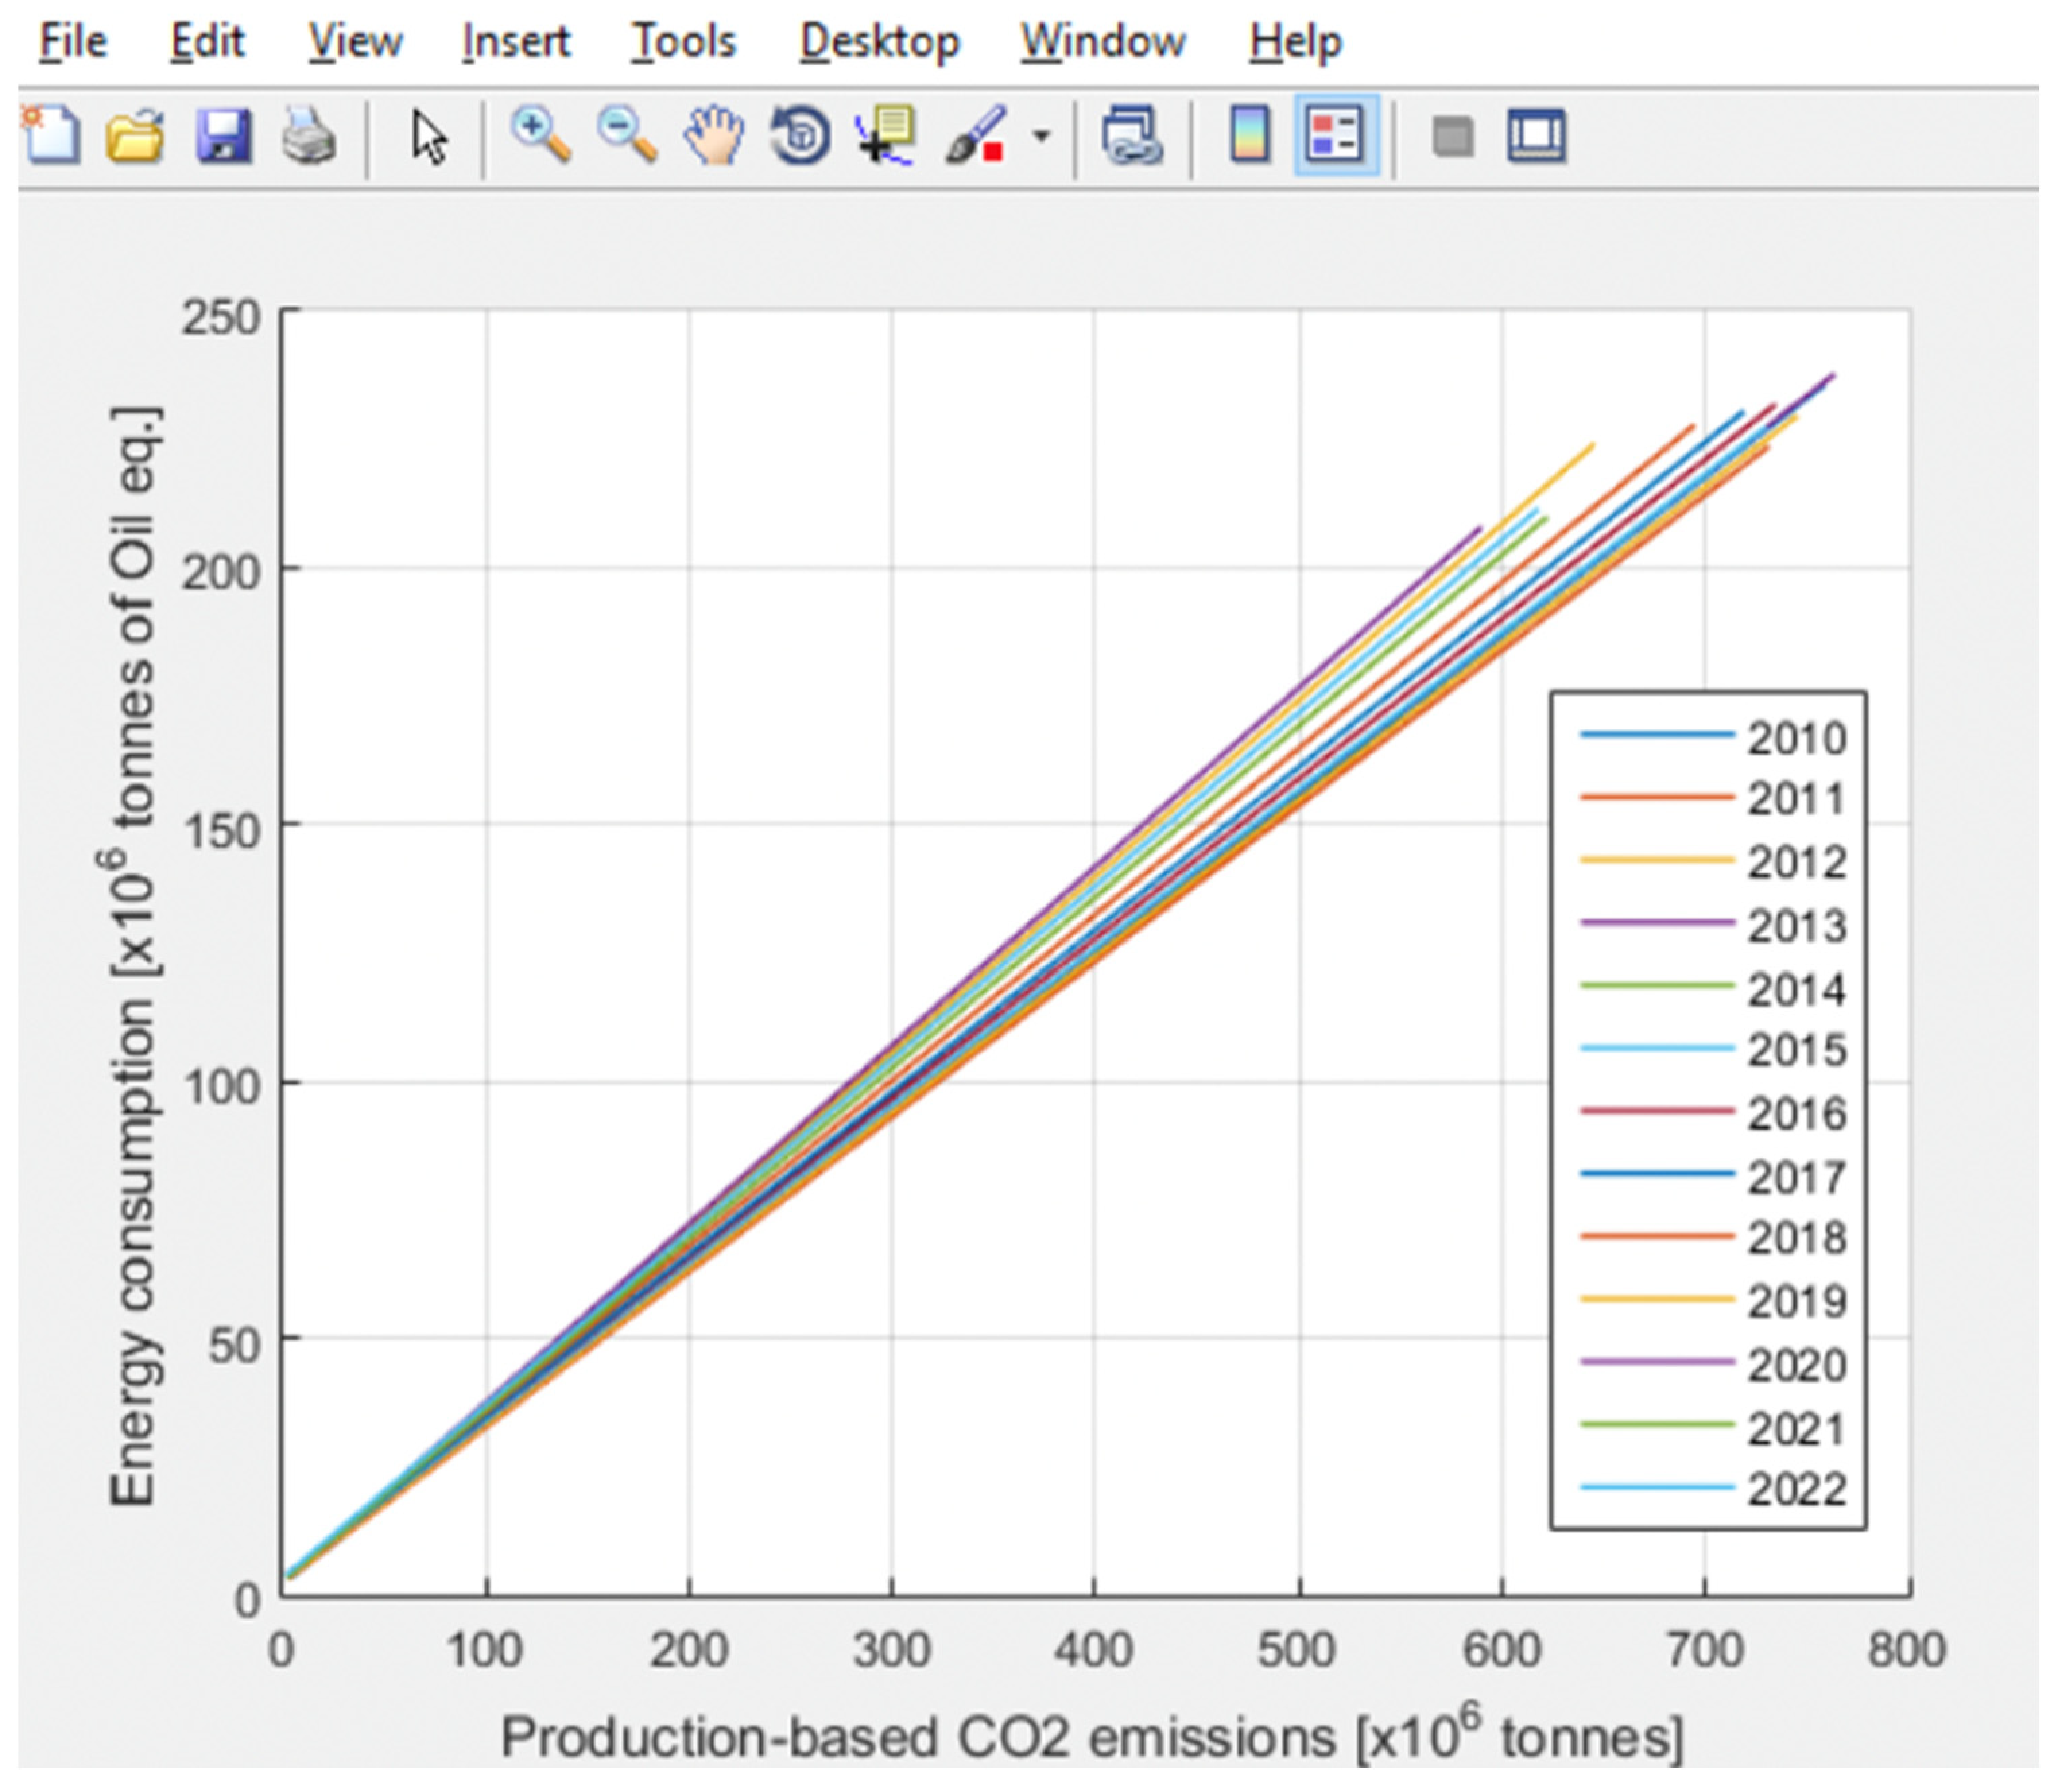
Task: Open the Insert menu
Action: 515,42
